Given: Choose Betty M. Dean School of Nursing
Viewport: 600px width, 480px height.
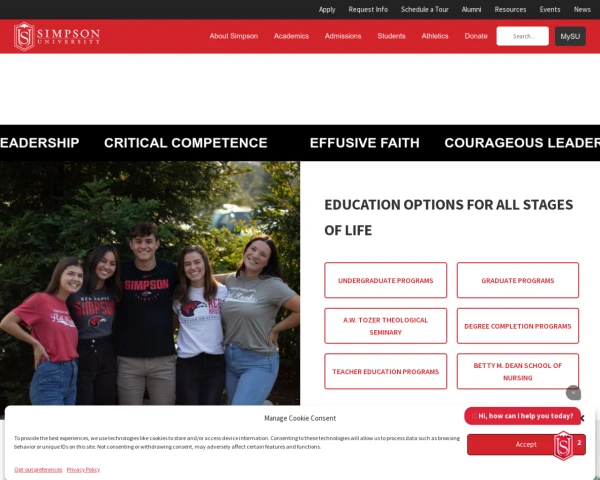Looking at the screenshot, I should tap(517, 371).
